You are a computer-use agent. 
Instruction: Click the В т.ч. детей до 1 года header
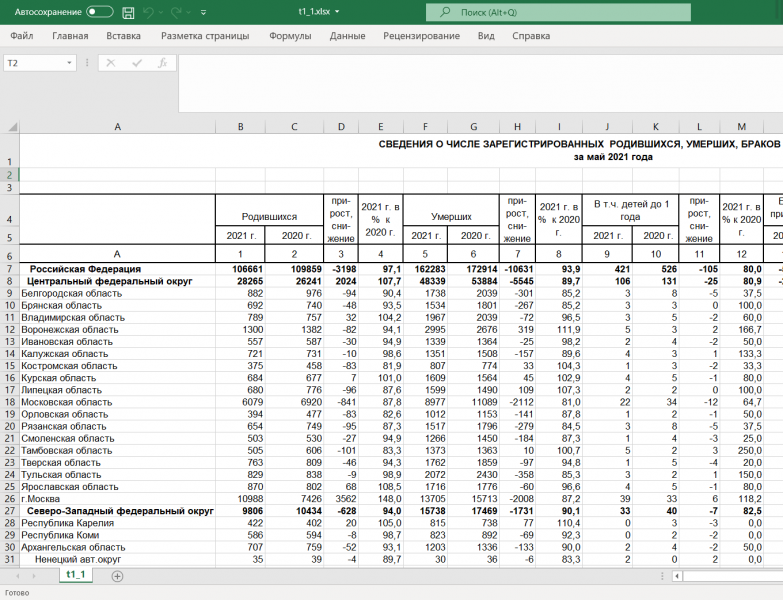pos(631,210)
